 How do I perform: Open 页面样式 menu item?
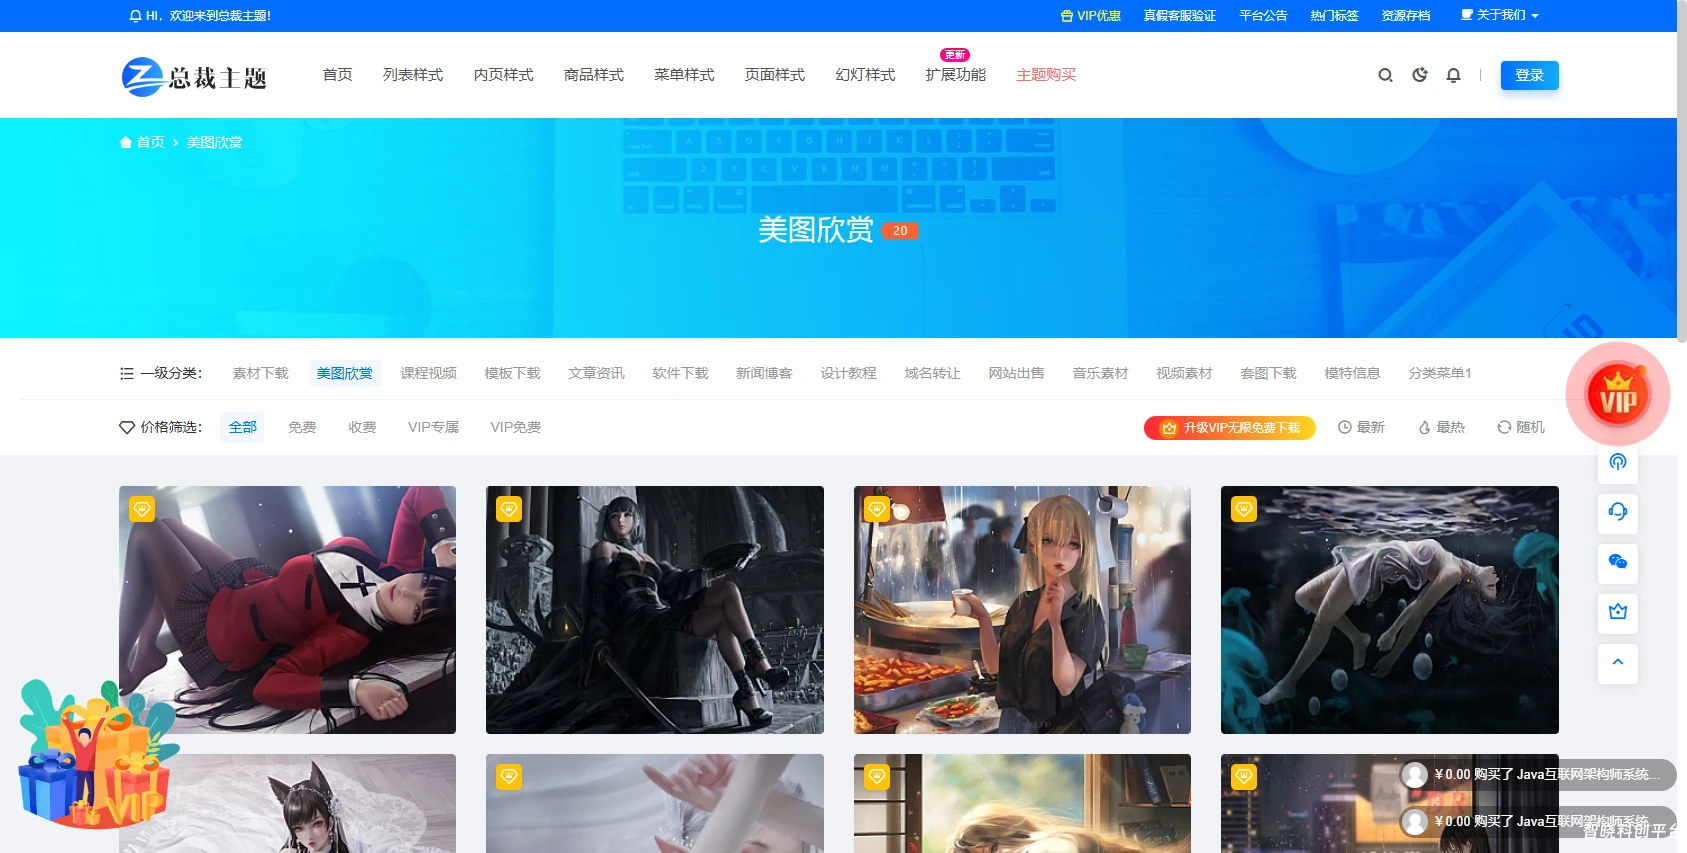[775, 75]
